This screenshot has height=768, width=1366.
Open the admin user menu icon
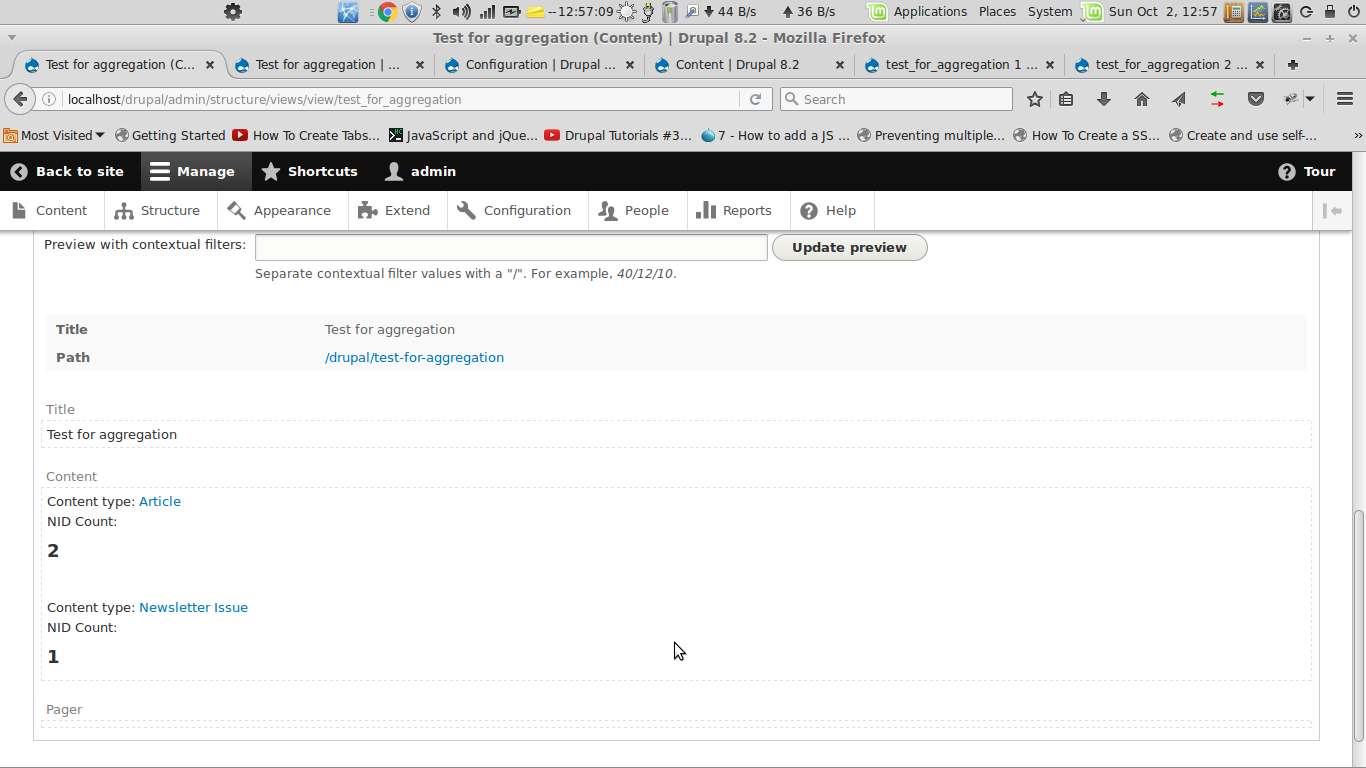pyautogui.click(x=392, y=171)
